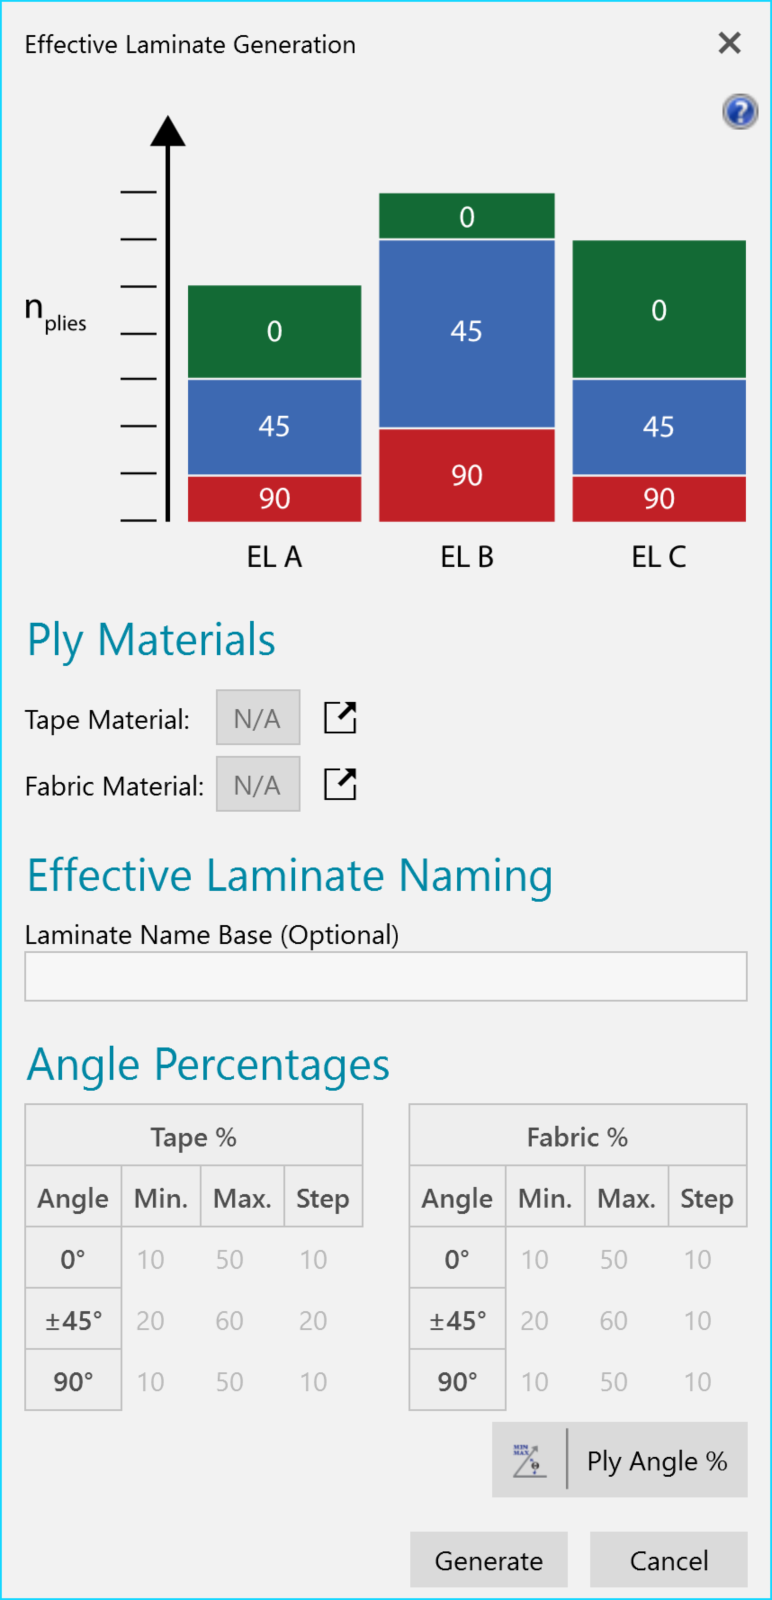Click the ply angle min/max icon
Image resolution: width=772 pixels, height=1600 pixels.
[x=529, y=1460]
